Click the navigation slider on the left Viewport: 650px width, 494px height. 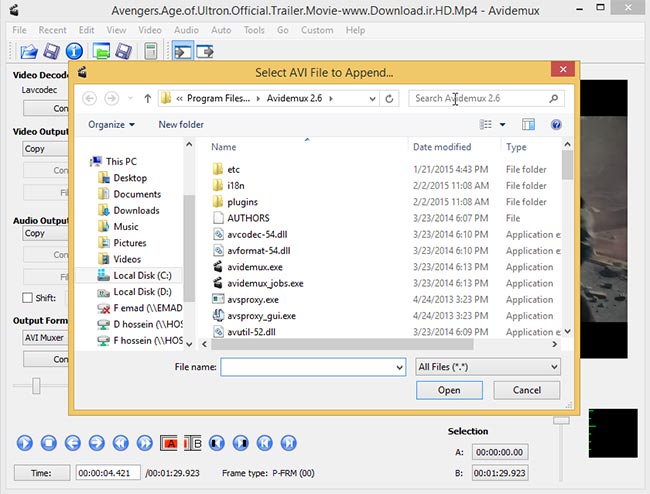[x=38, y=385]
